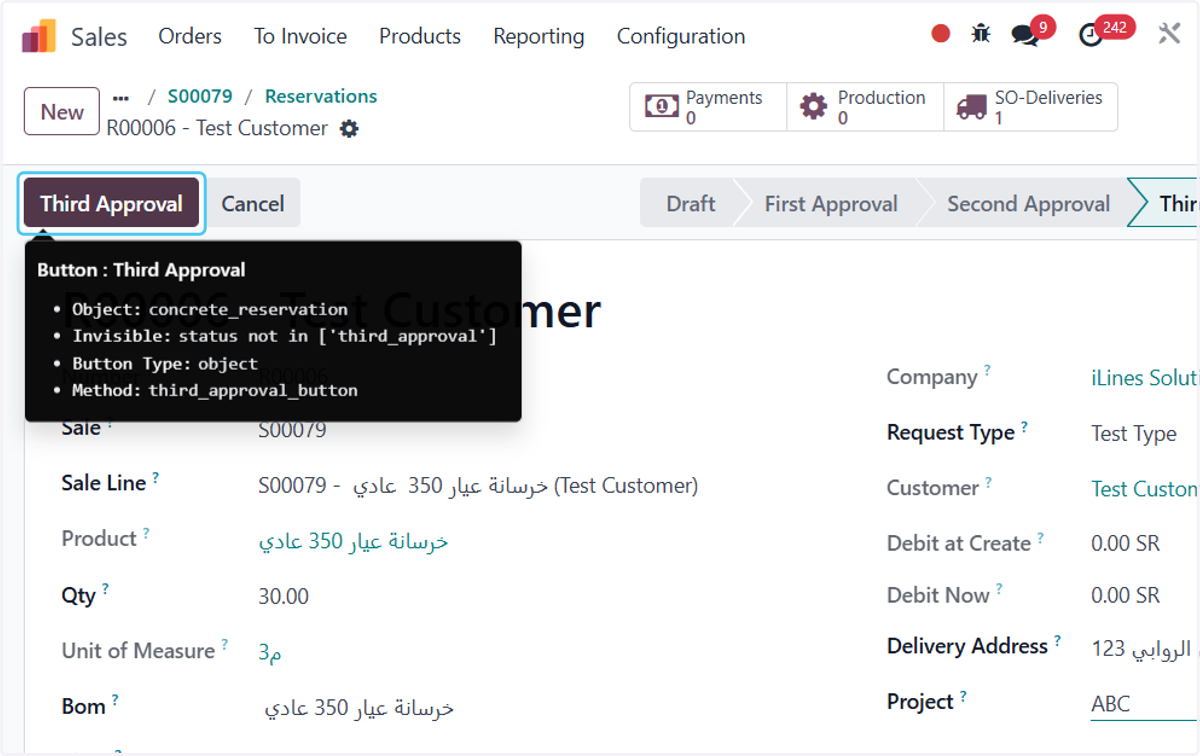Click the help mark beside Delivery Address
This screenshot has height=756, width=1200.
[1057, 641]
